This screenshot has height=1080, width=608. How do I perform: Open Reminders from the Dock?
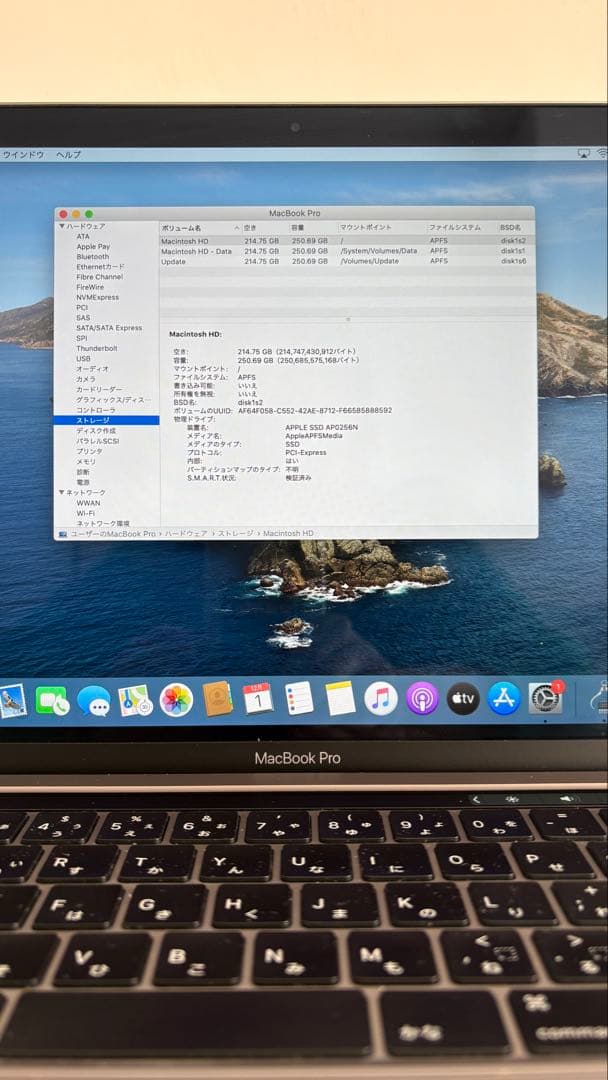point(300,698)
